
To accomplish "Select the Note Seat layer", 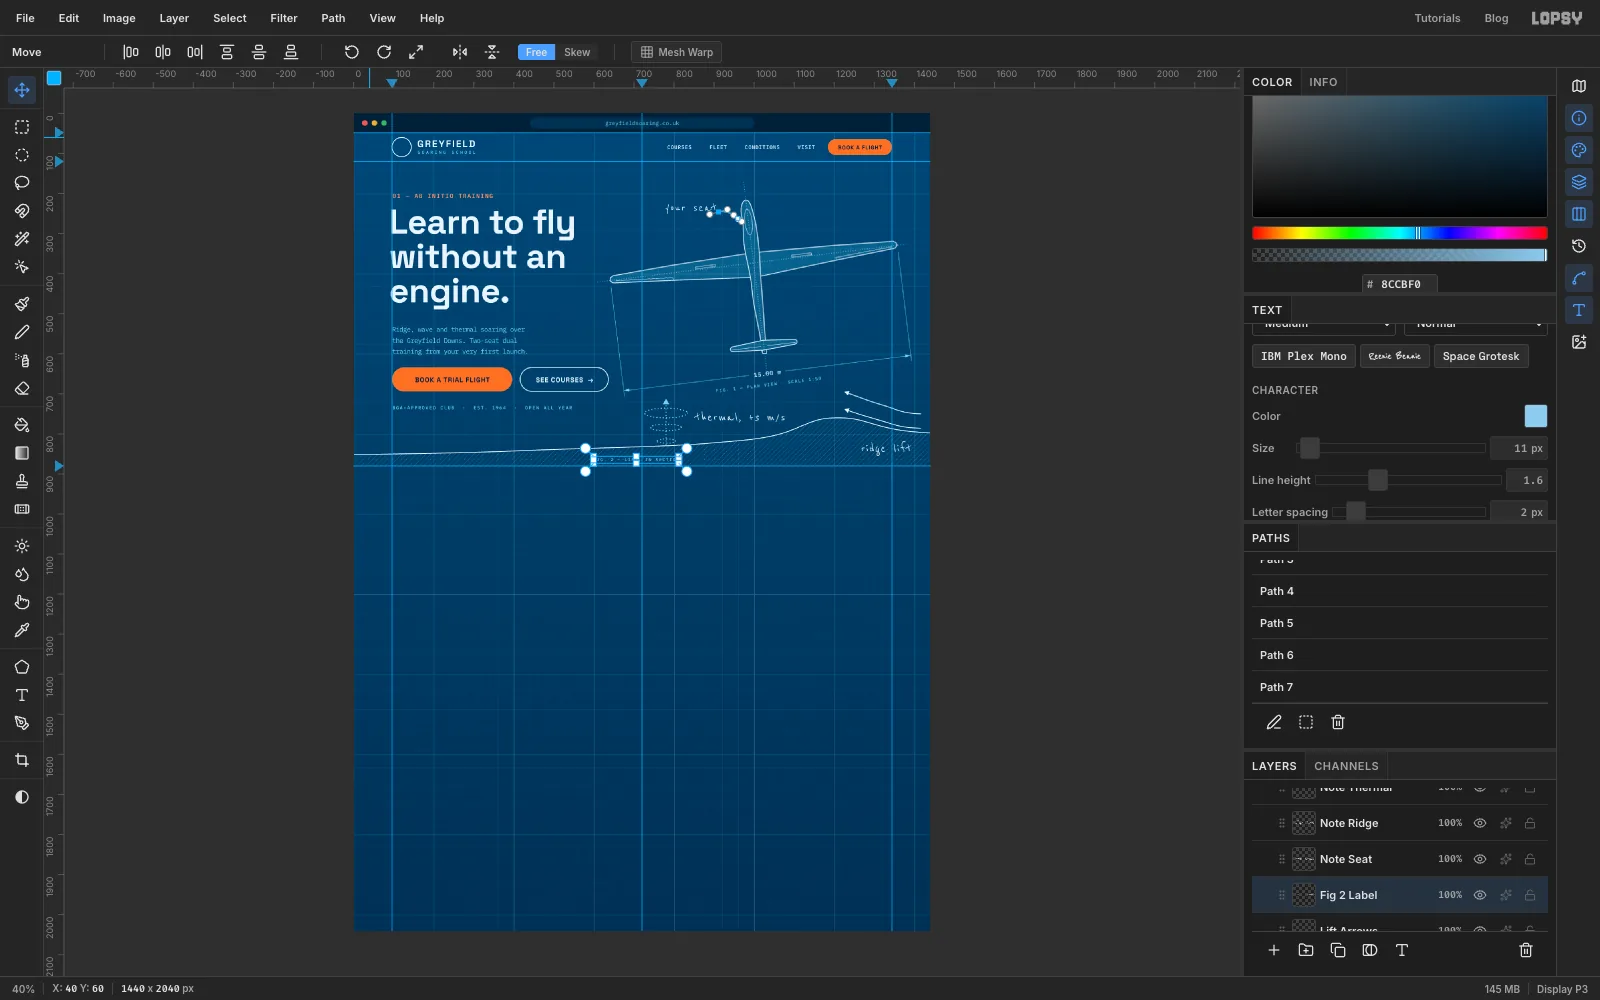I will click(x=1400, y=859).
